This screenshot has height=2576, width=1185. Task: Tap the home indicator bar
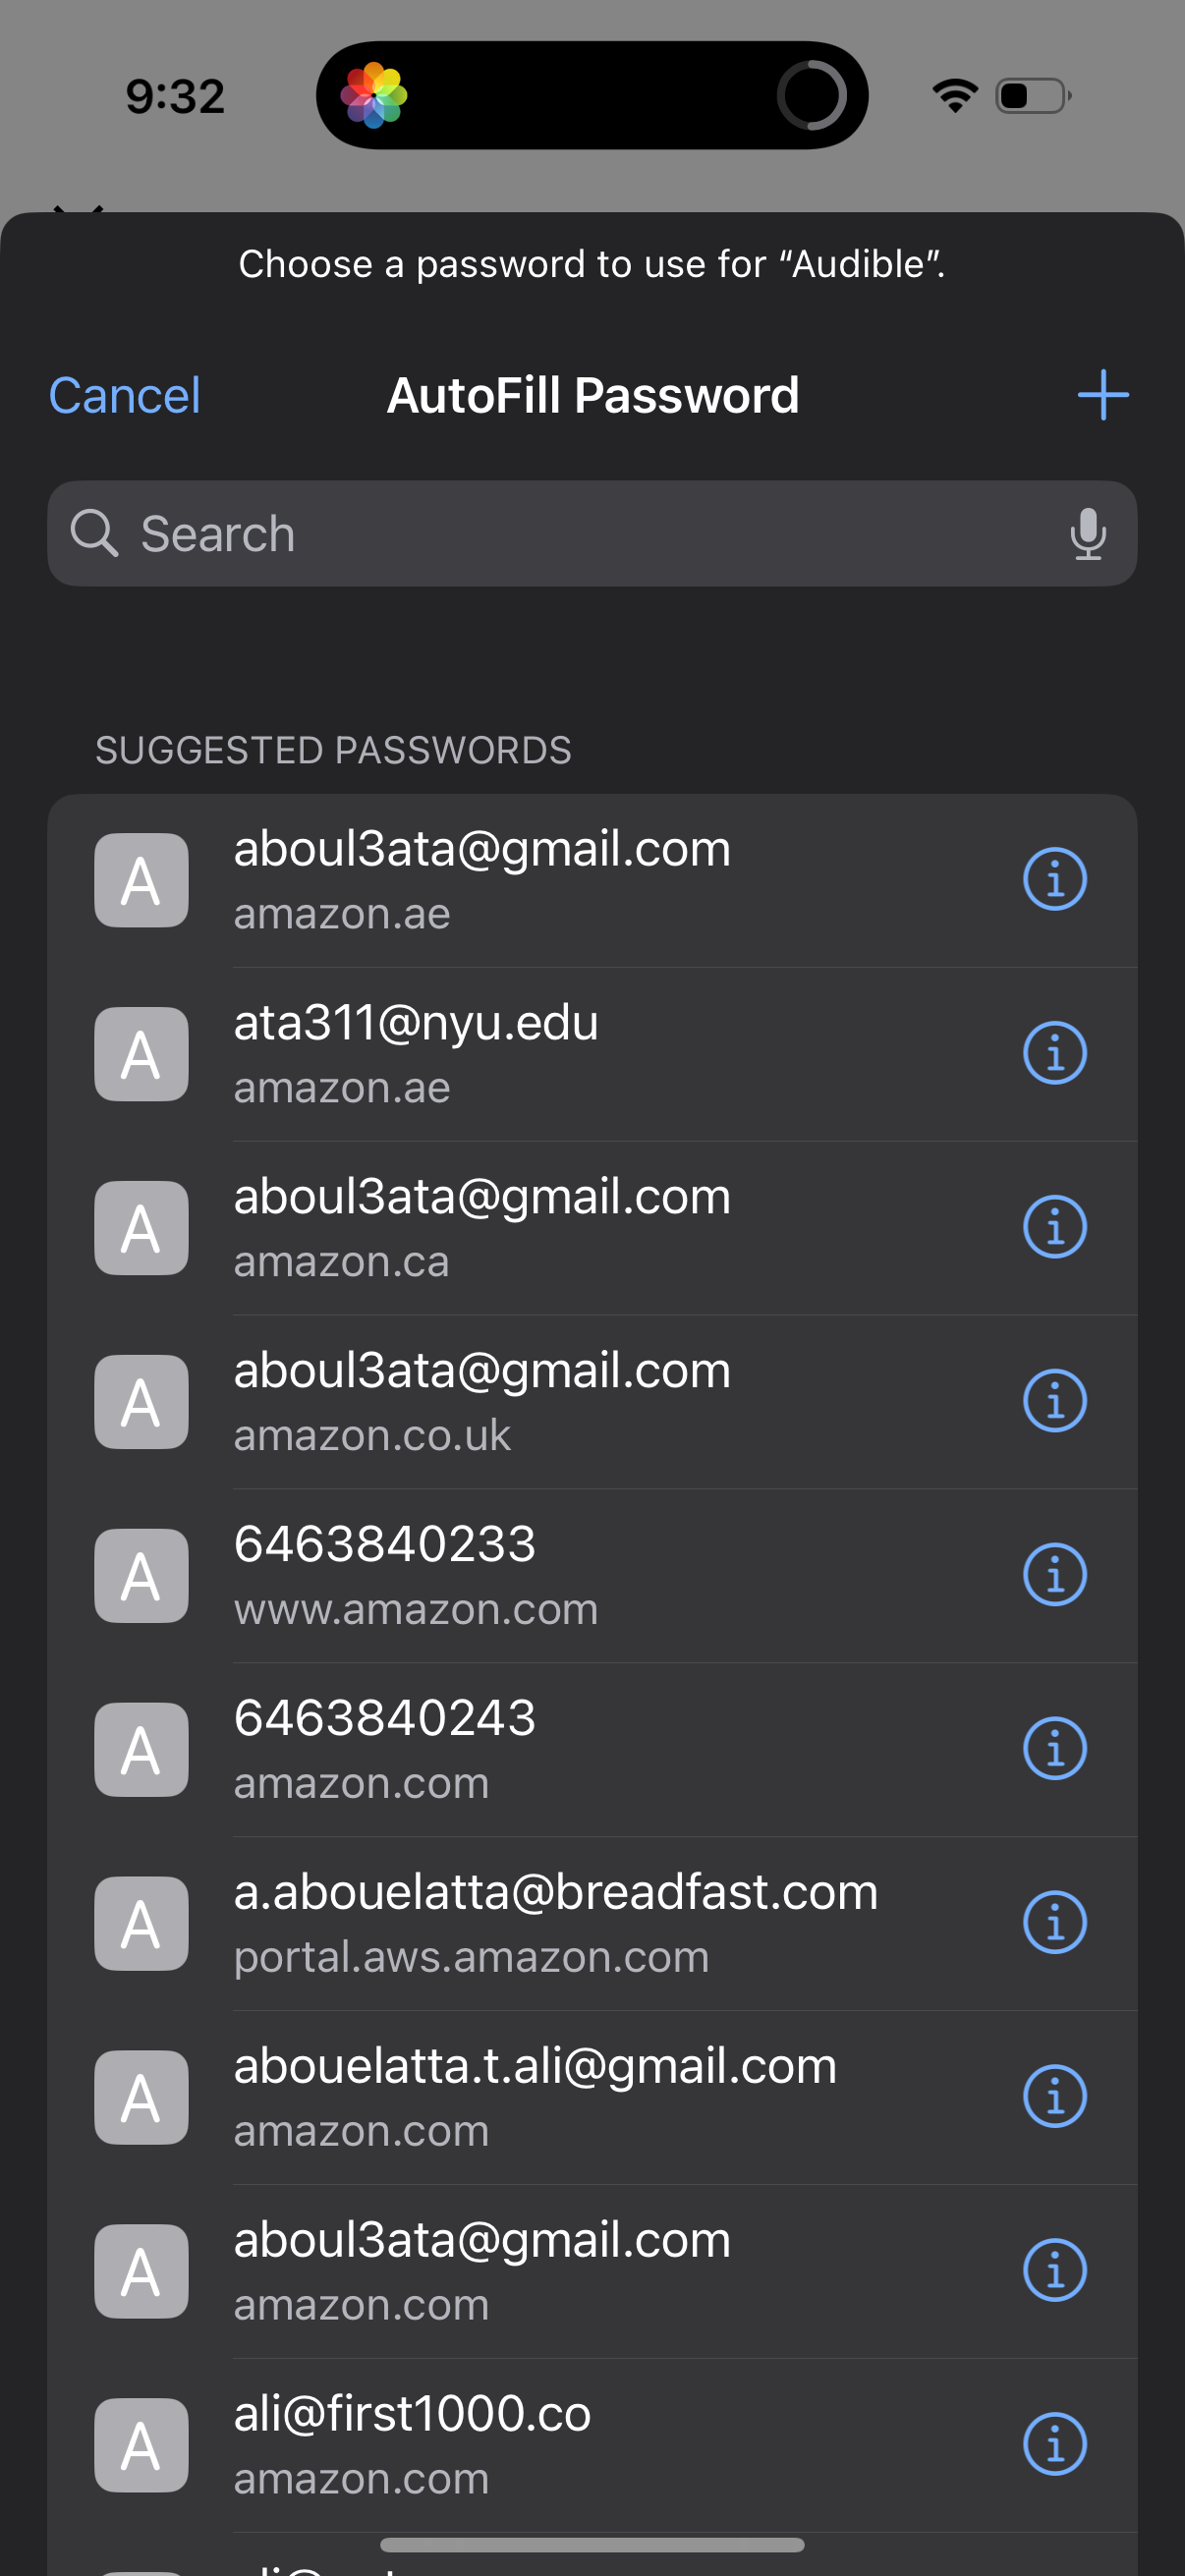pos(592,2544)
